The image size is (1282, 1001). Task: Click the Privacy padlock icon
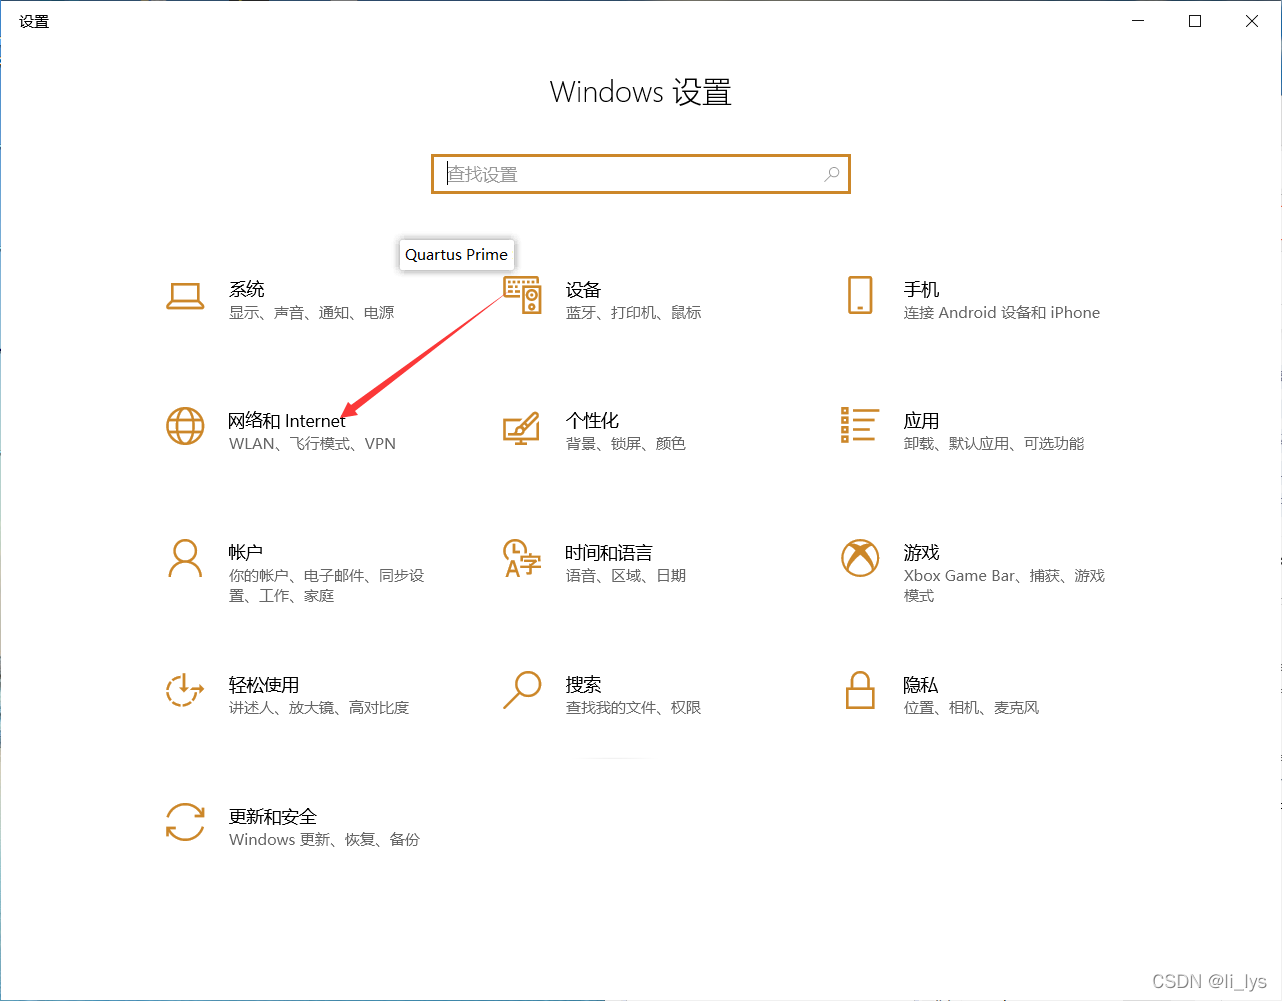click(x=860, y=690)
